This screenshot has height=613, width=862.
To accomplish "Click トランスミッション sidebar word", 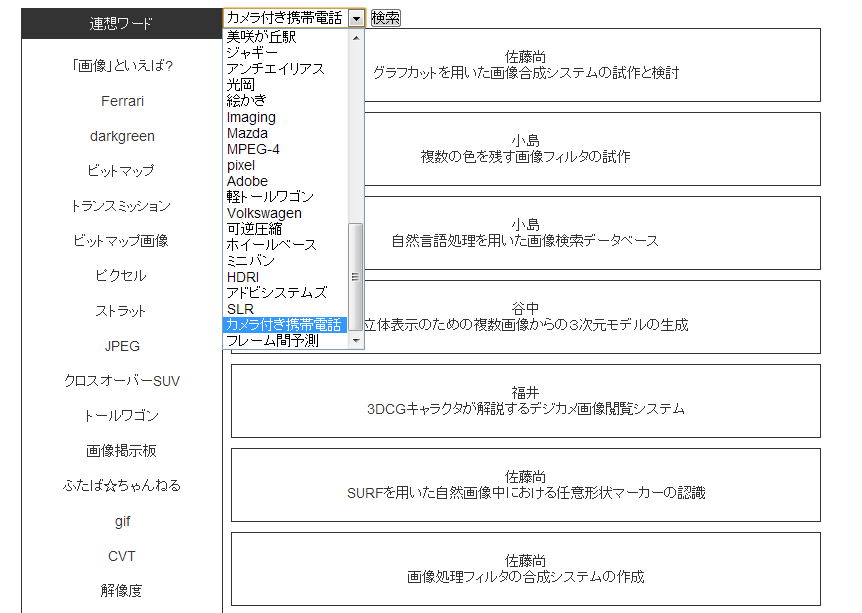I will [x=122, y=206].
